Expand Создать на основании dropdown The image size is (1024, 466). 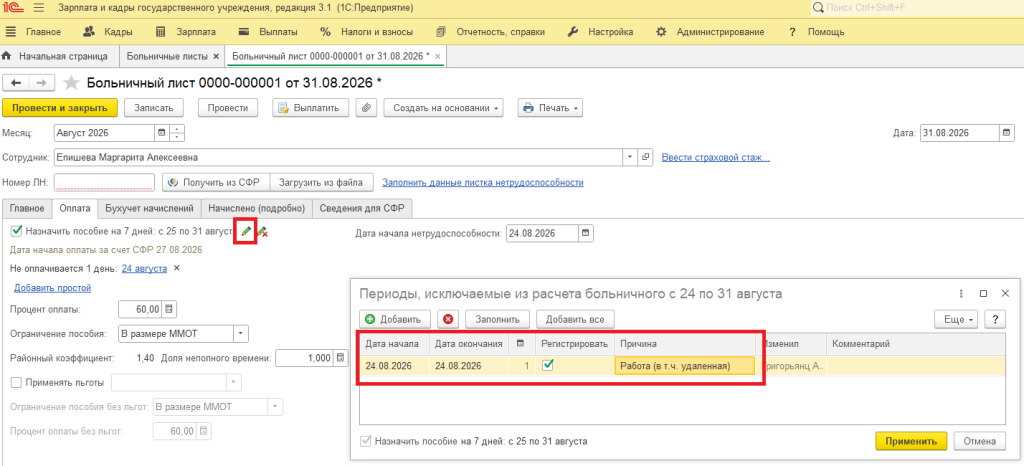click(443, 108)
